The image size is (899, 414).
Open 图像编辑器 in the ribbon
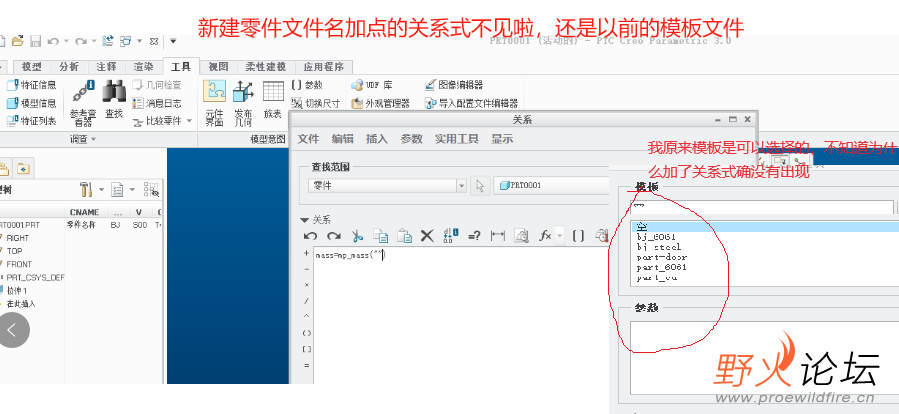[x=454, y=85]
